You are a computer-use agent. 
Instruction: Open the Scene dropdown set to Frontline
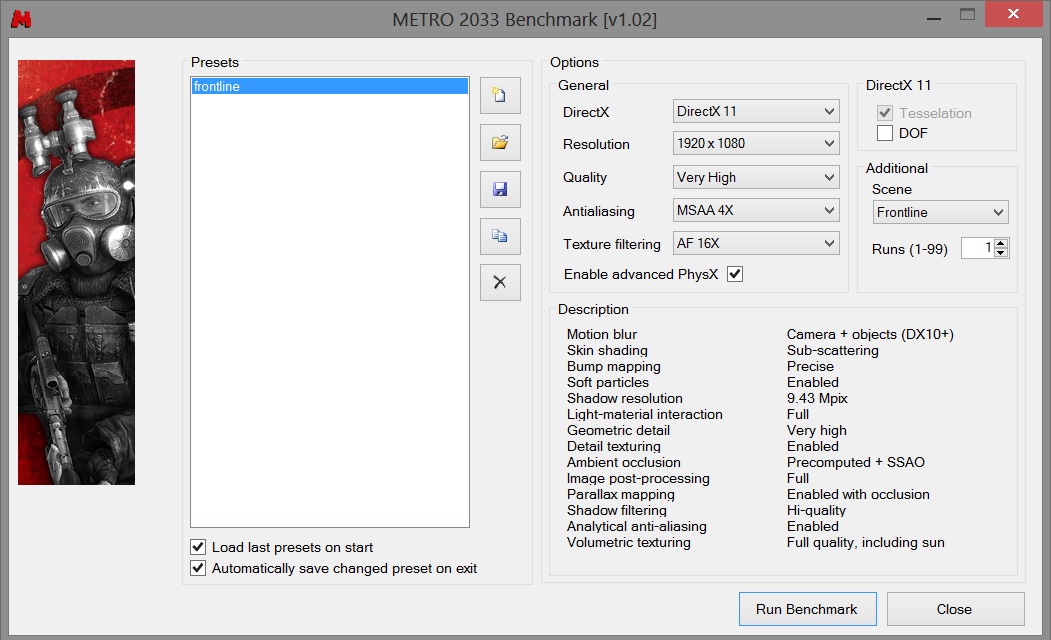940,212
